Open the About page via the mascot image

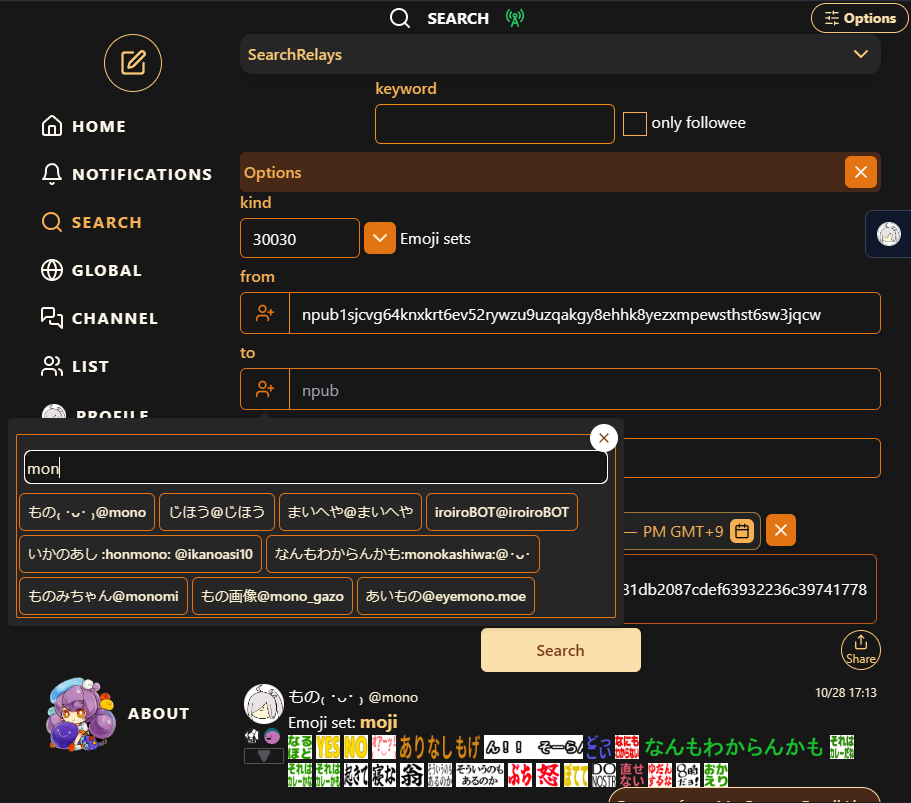click(x=81, y=714)
